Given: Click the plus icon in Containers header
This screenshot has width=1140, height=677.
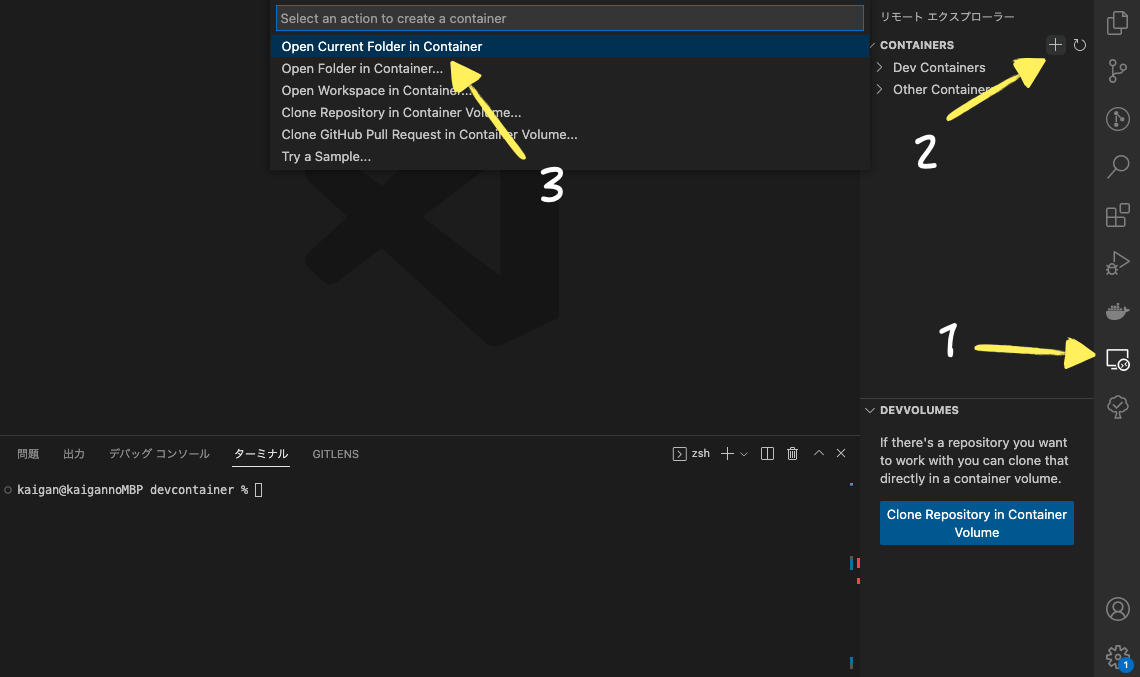Looking at the screenshot, I should 1055,45.
